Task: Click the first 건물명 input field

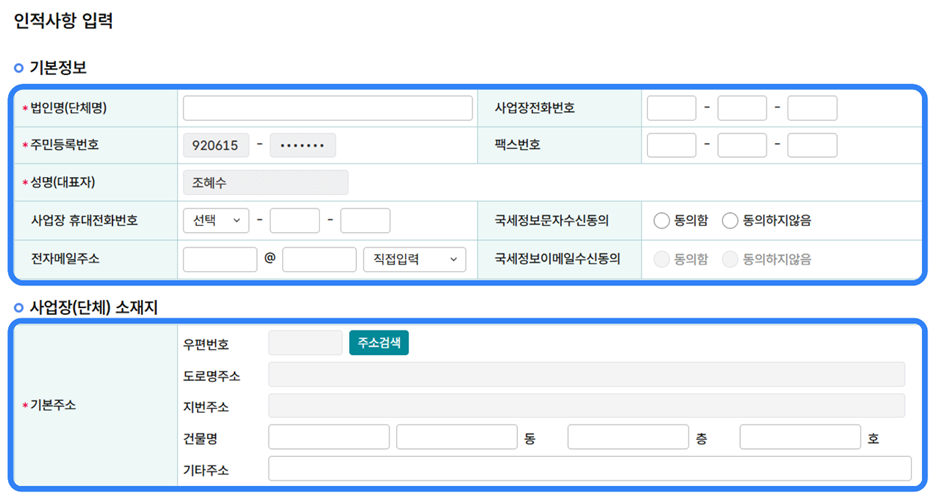Action: tap(329, 437)
